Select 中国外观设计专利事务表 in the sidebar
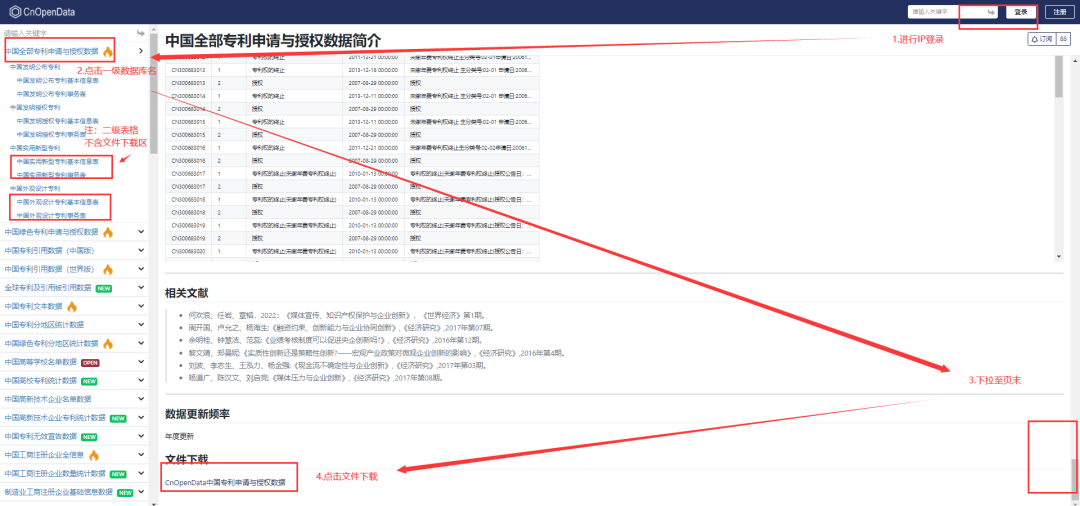Screen dimensions: 1080x506 [x=62, y=215]
